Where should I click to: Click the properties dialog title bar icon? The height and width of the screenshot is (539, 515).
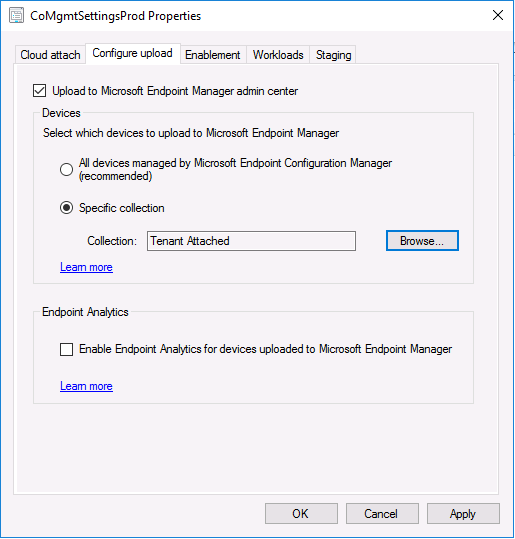pyautogui.click(x=16, y=16)
